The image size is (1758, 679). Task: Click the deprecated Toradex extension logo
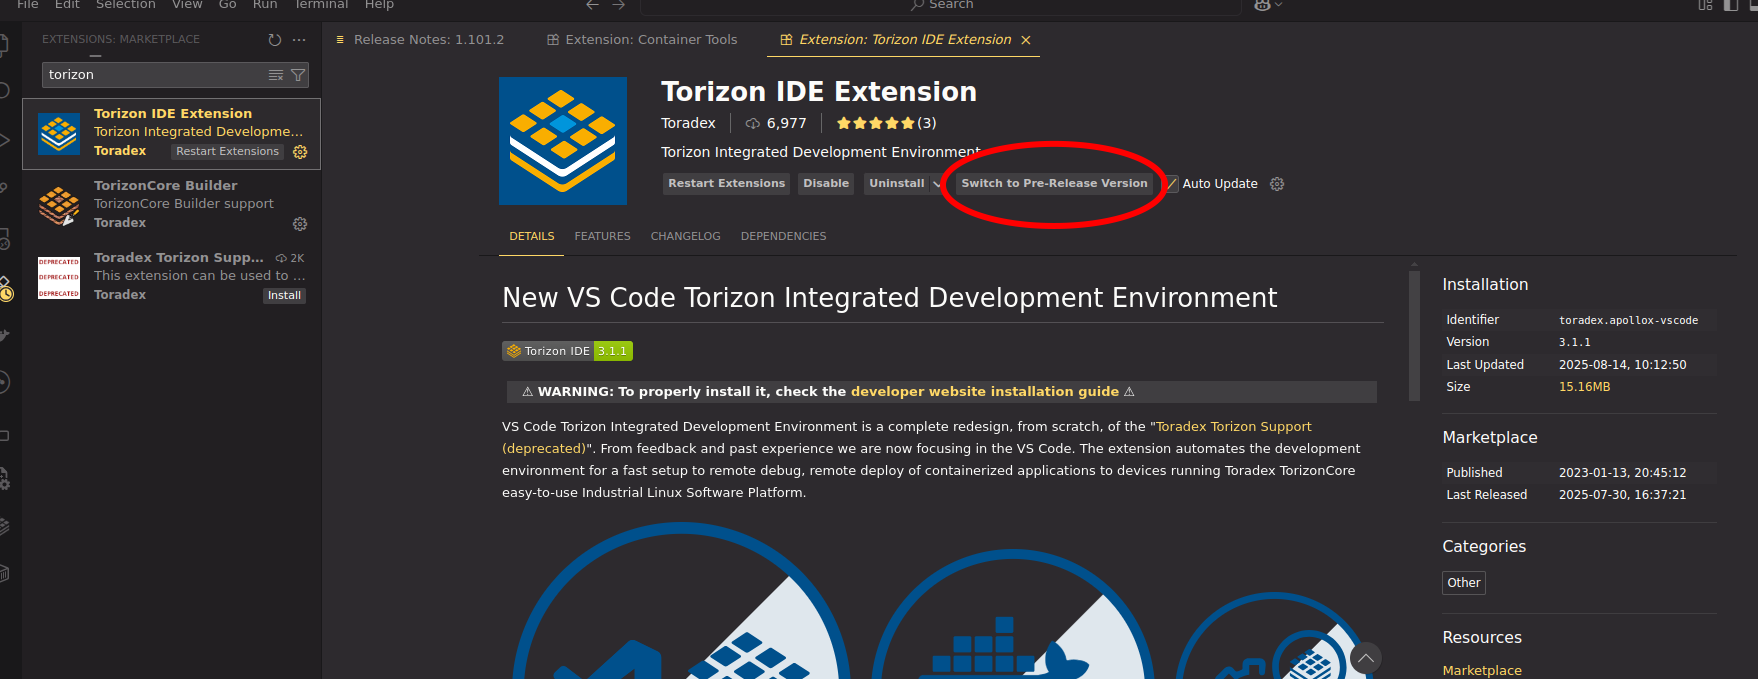[x=59, y=278]
